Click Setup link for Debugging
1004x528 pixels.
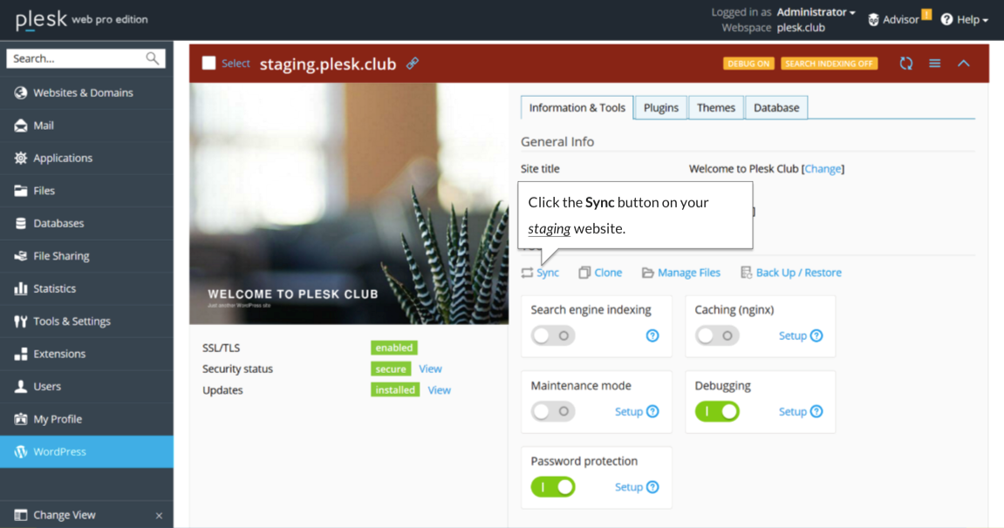click(792, 412)
